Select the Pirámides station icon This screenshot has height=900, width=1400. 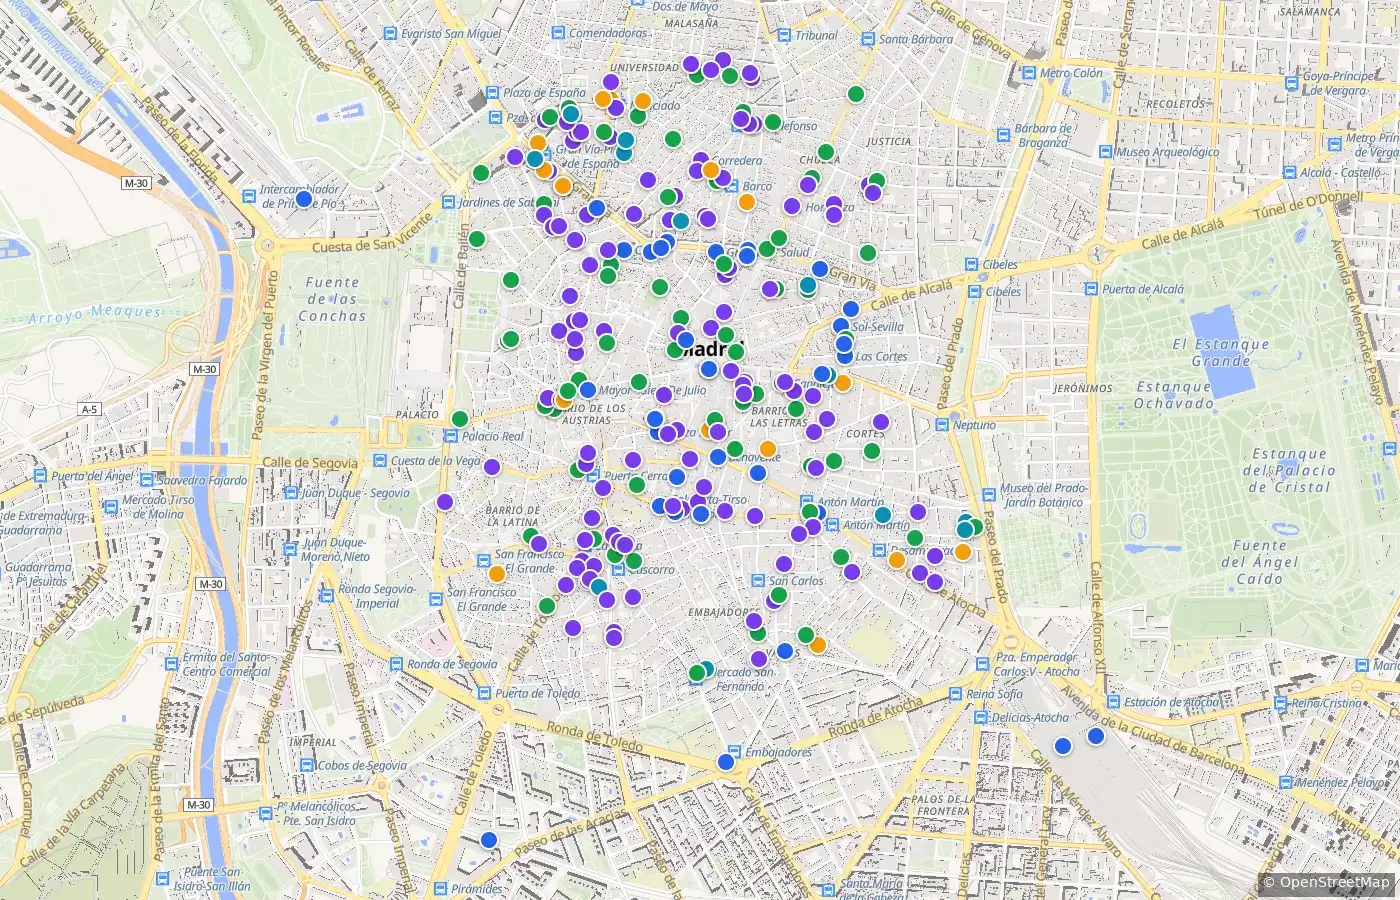pyautogui.click(x=440, y=888)
